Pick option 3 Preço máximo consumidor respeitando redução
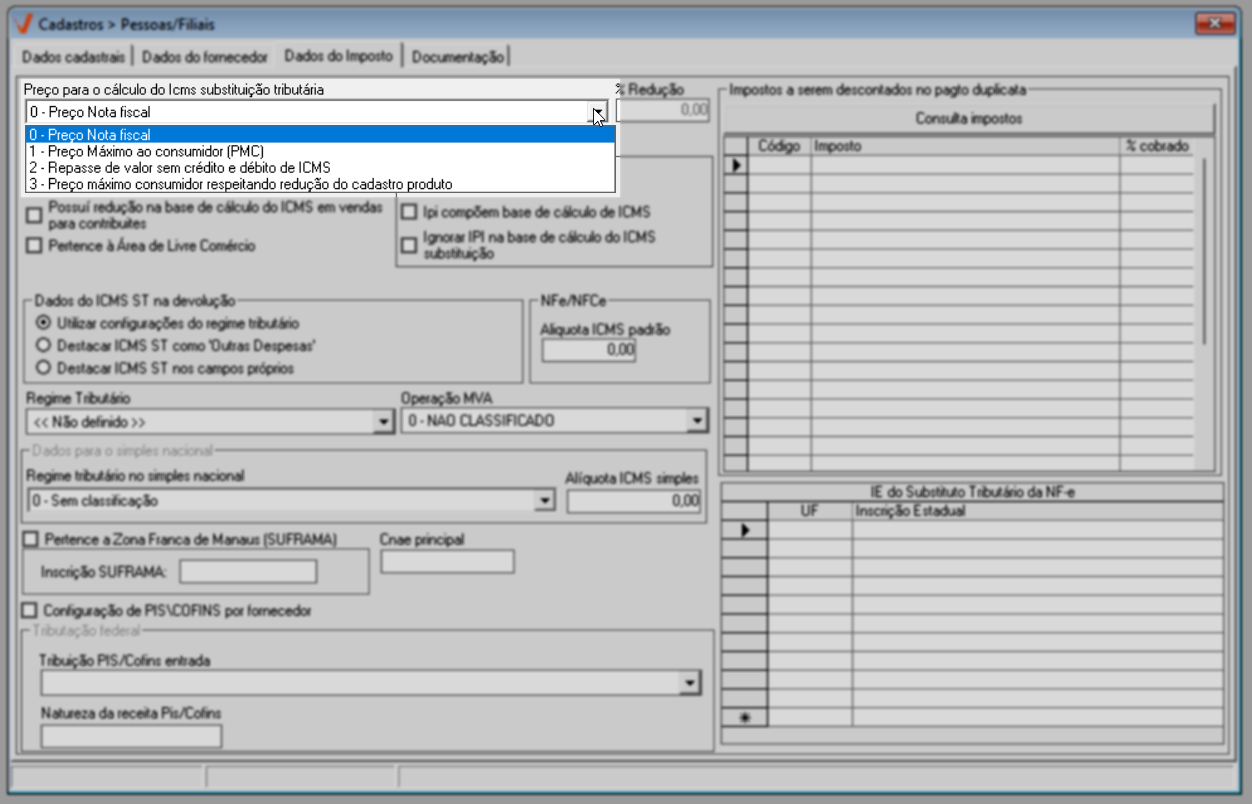Viewport: 1252px width, 804px height. click(x=240, y=184)
